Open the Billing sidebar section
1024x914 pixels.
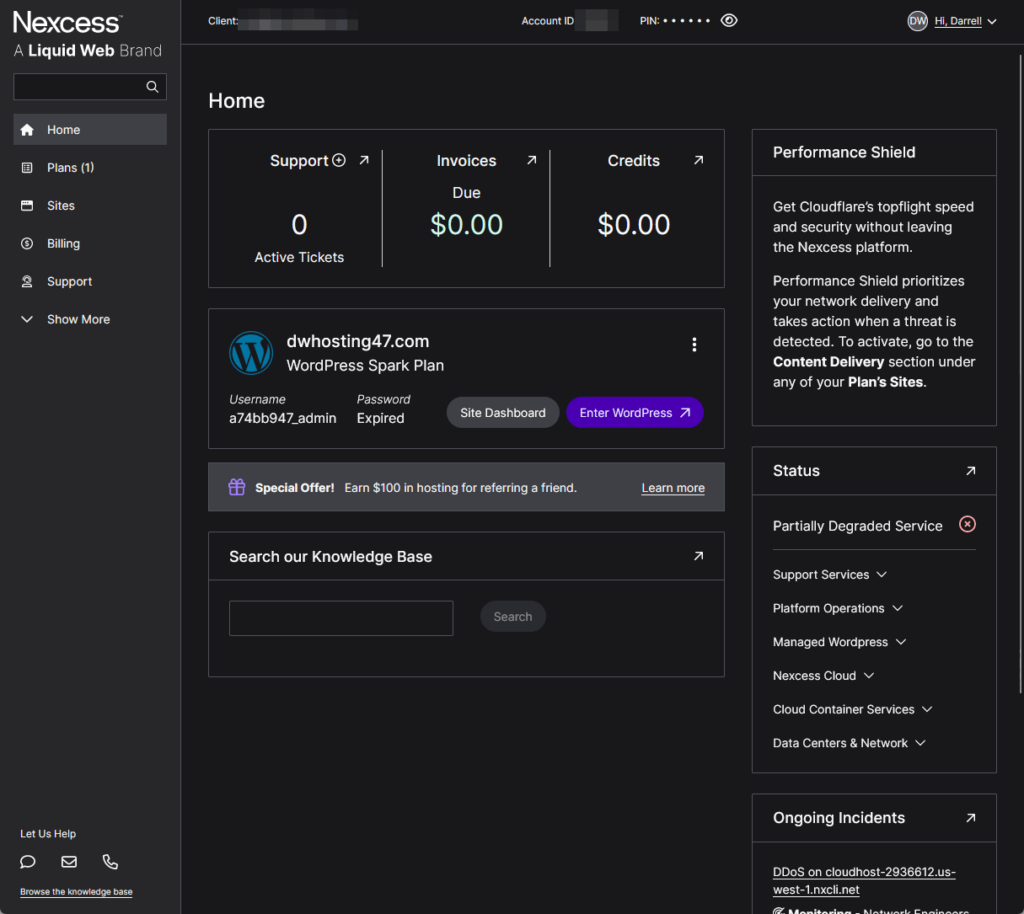pyautogui.click(x=90, y=244)
